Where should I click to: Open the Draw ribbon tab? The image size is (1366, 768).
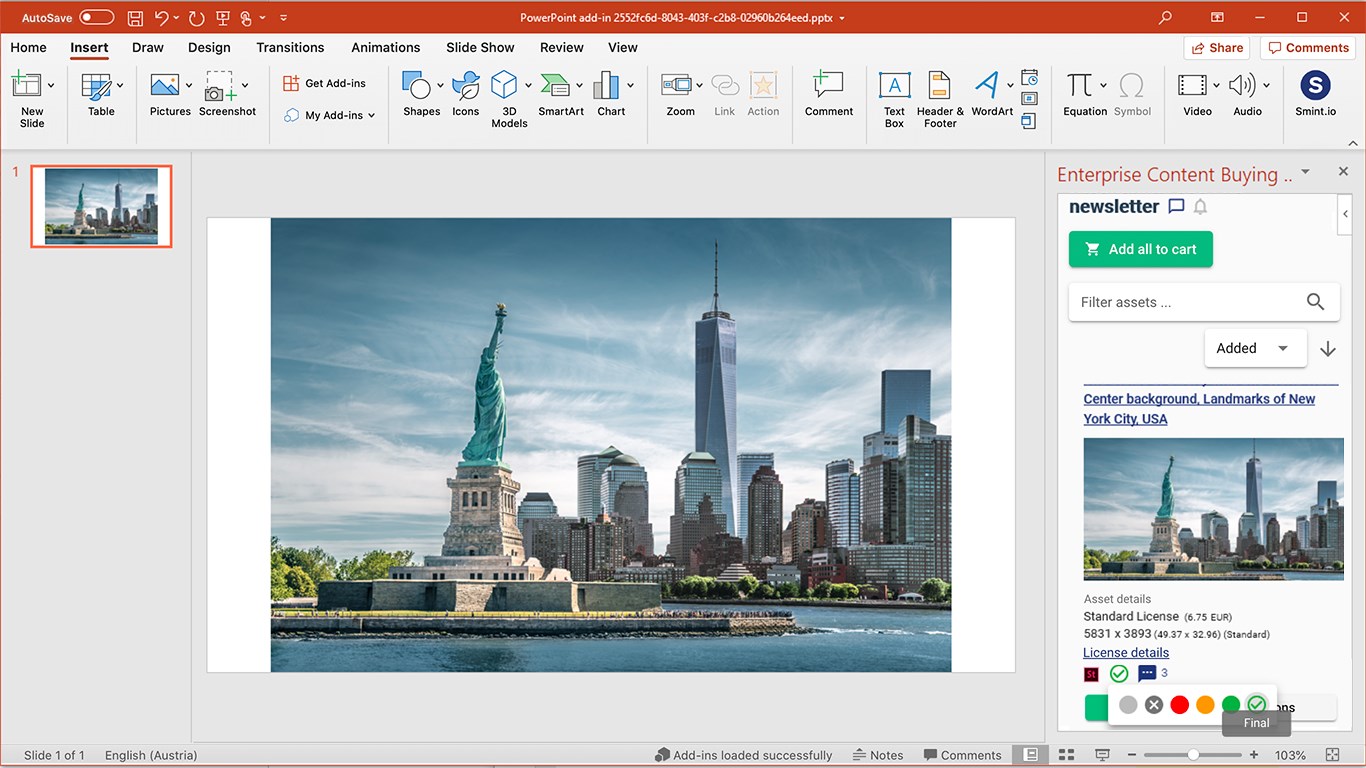pyautogui.click(x=148, y=47)
